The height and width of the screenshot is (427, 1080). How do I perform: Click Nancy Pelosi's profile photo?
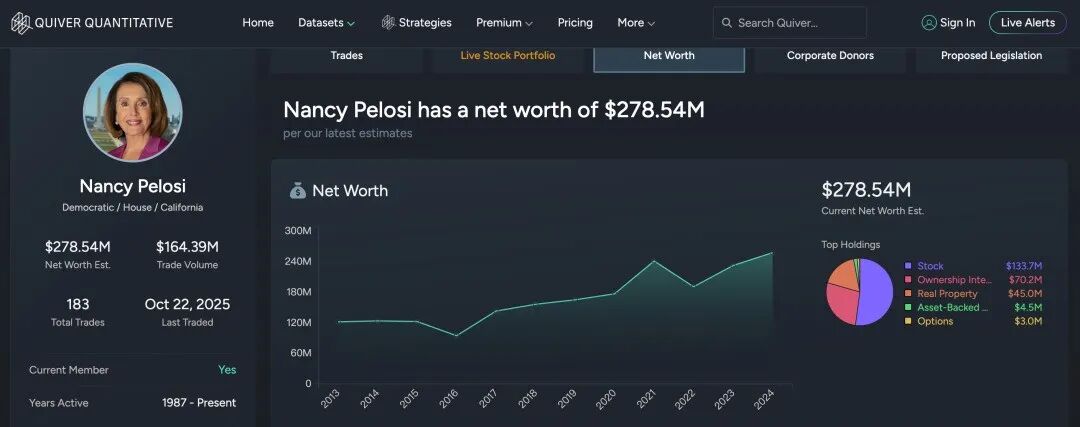coord(133,112)
